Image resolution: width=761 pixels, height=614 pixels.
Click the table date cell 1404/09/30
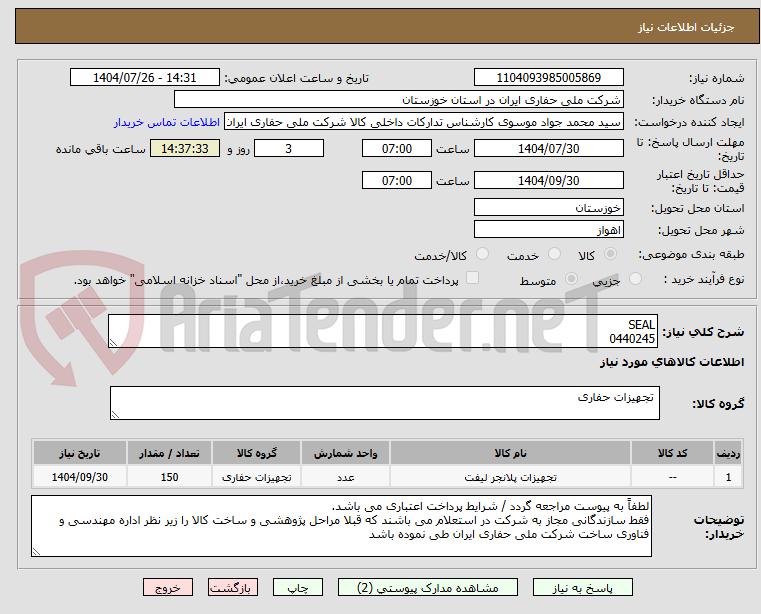coord(80,478)
